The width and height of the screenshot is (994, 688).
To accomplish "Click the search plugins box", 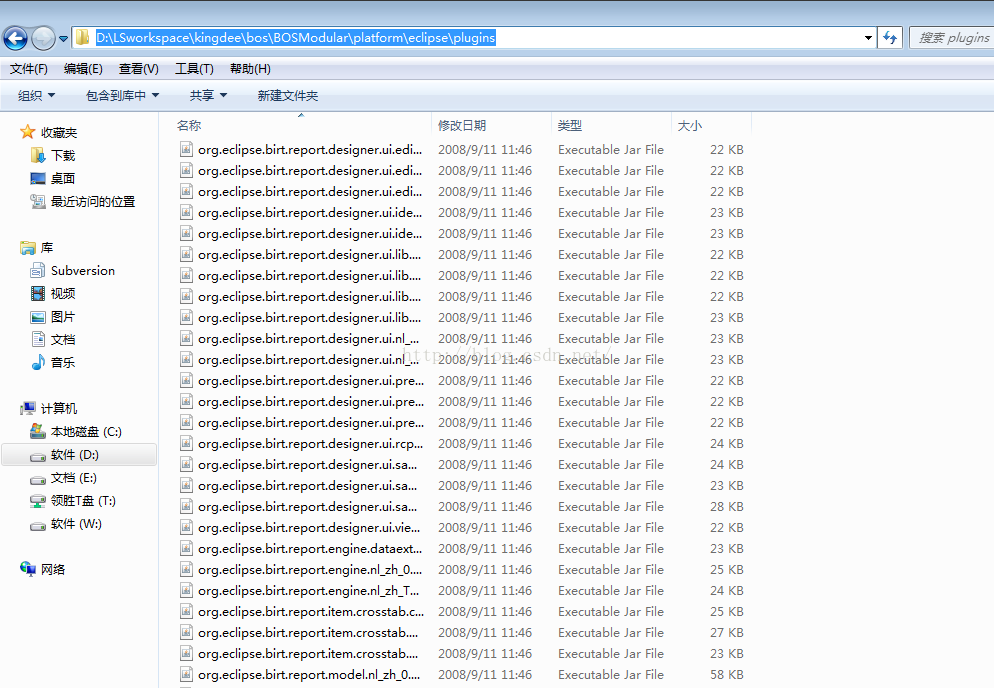I will coord(952,38).
